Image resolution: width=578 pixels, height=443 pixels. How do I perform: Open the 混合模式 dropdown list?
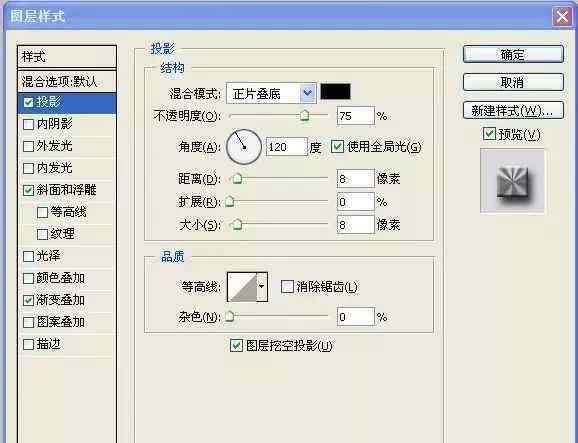271,93
